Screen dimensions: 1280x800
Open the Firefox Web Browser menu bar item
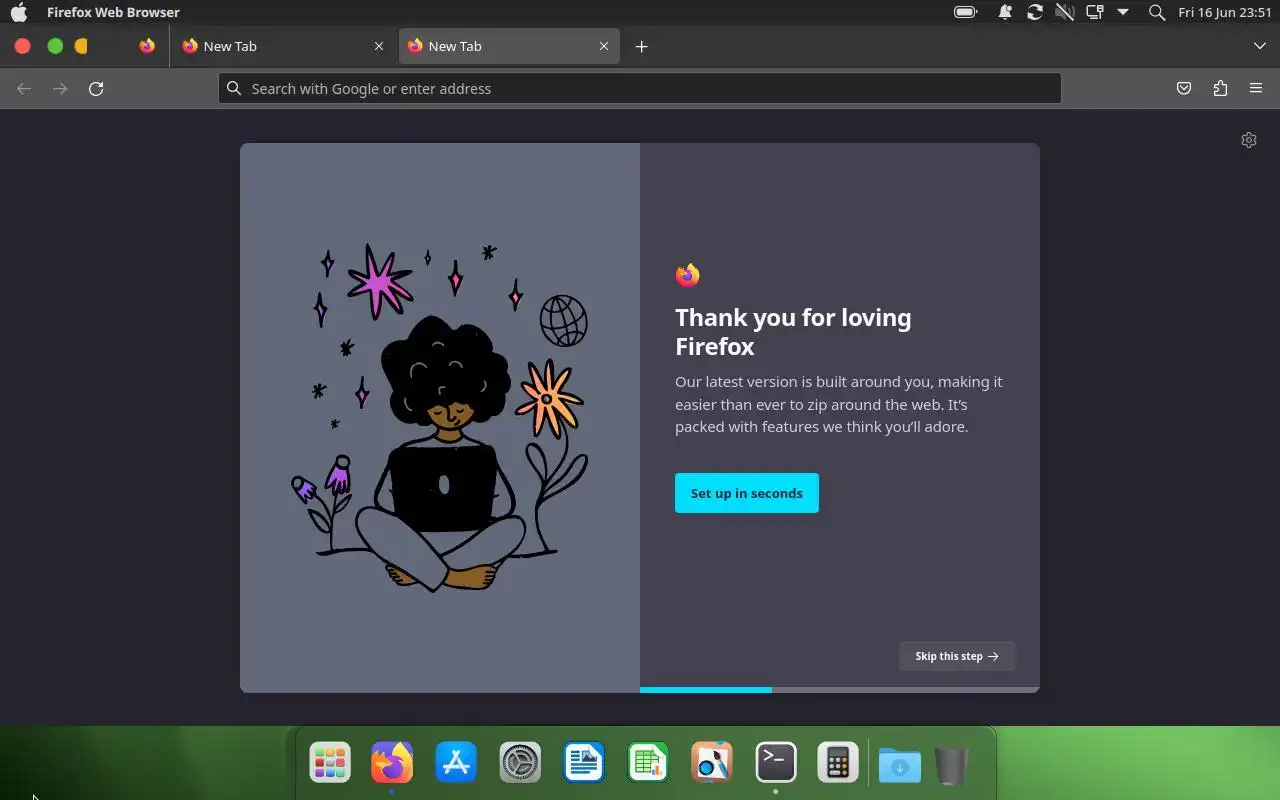tap(113, 12)
